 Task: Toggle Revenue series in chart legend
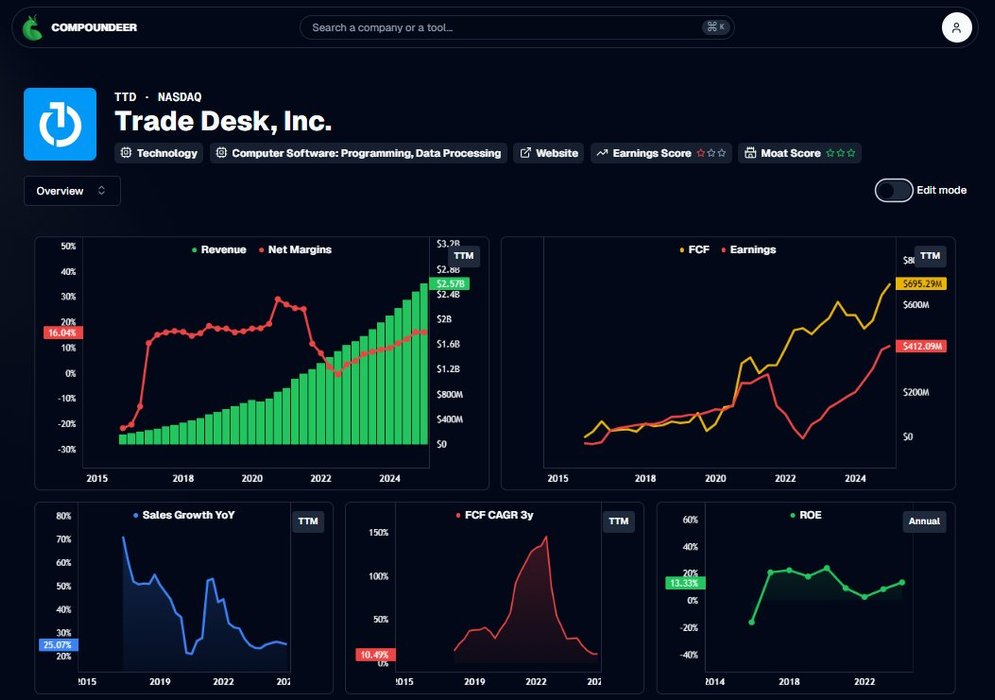click(218, 250)
